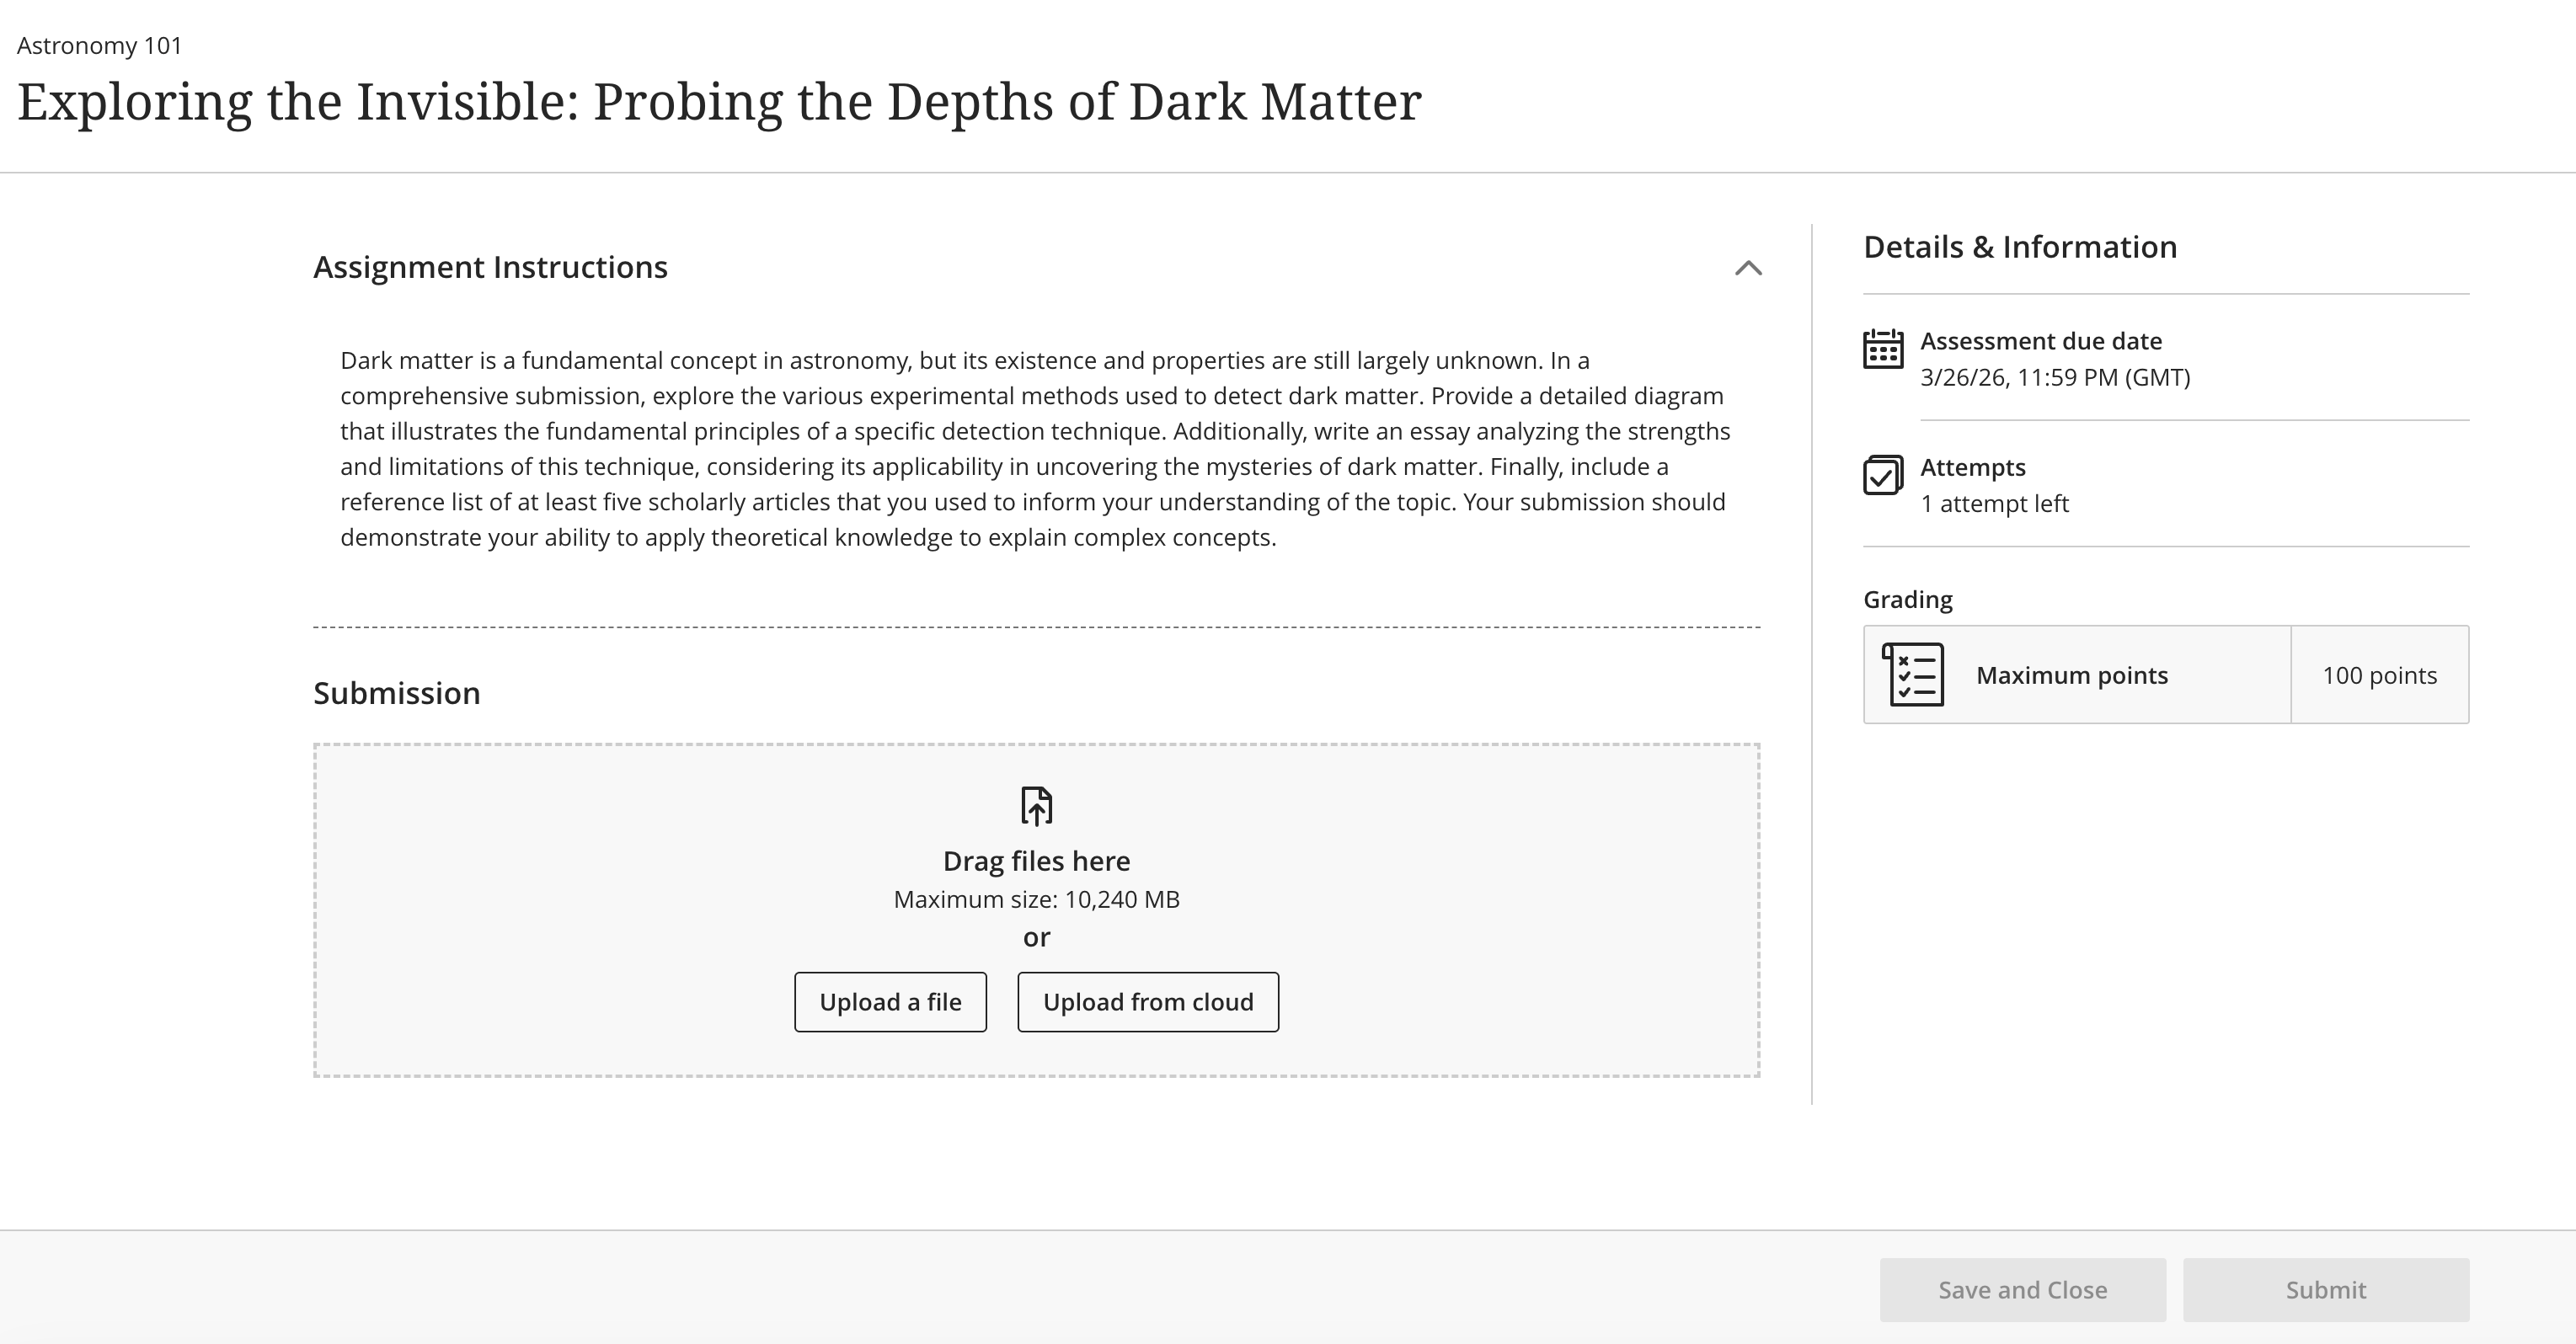The height and width of the screenshot is (1344, 2576).
Task: Click the file upload icon above Drag files here
Action: pos(1036,805)
